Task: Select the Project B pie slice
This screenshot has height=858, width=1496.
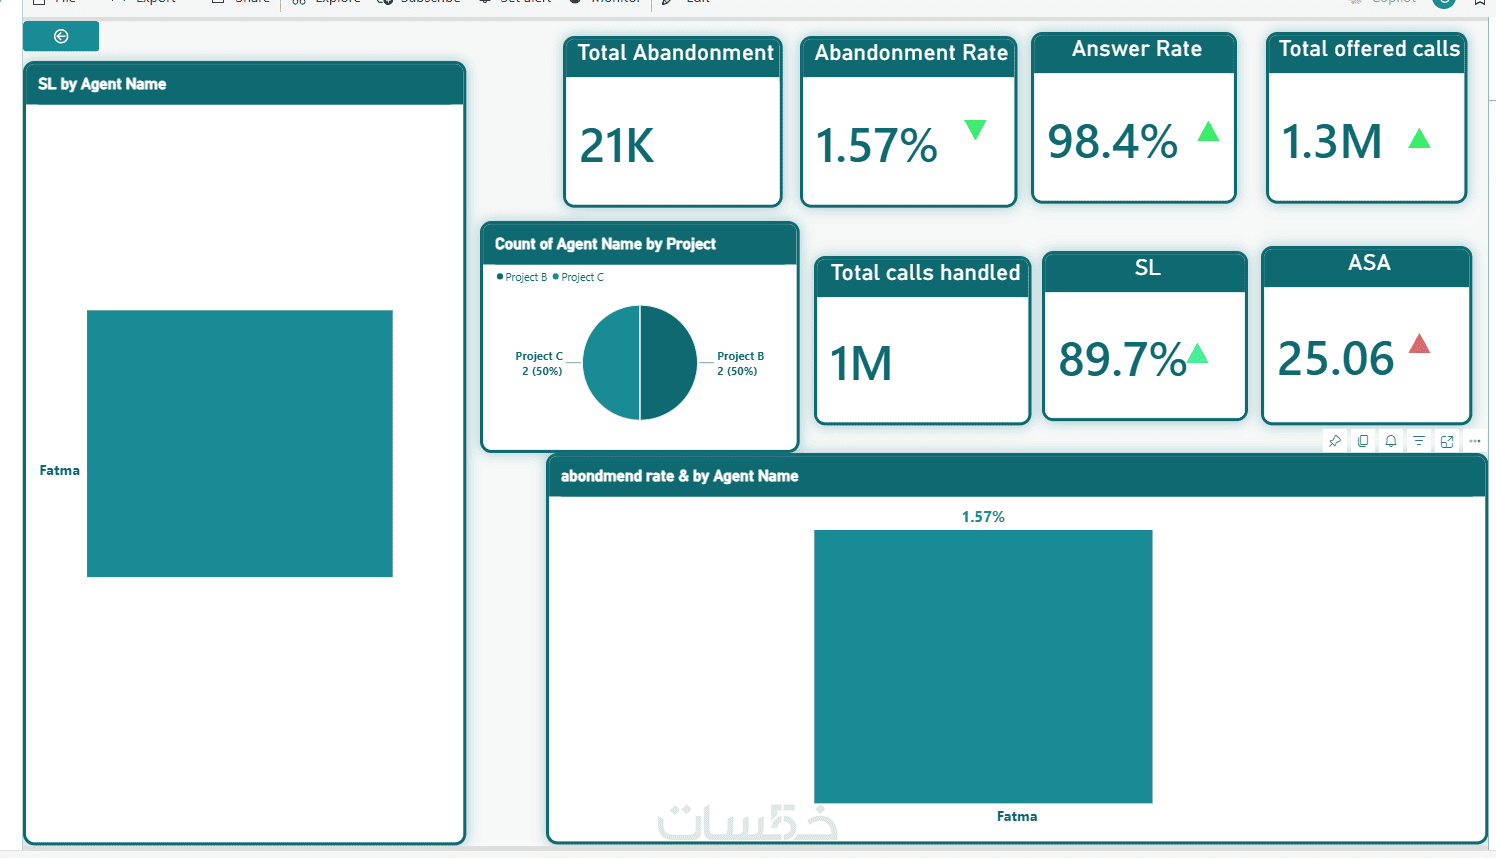Action: tap(668, 362)
